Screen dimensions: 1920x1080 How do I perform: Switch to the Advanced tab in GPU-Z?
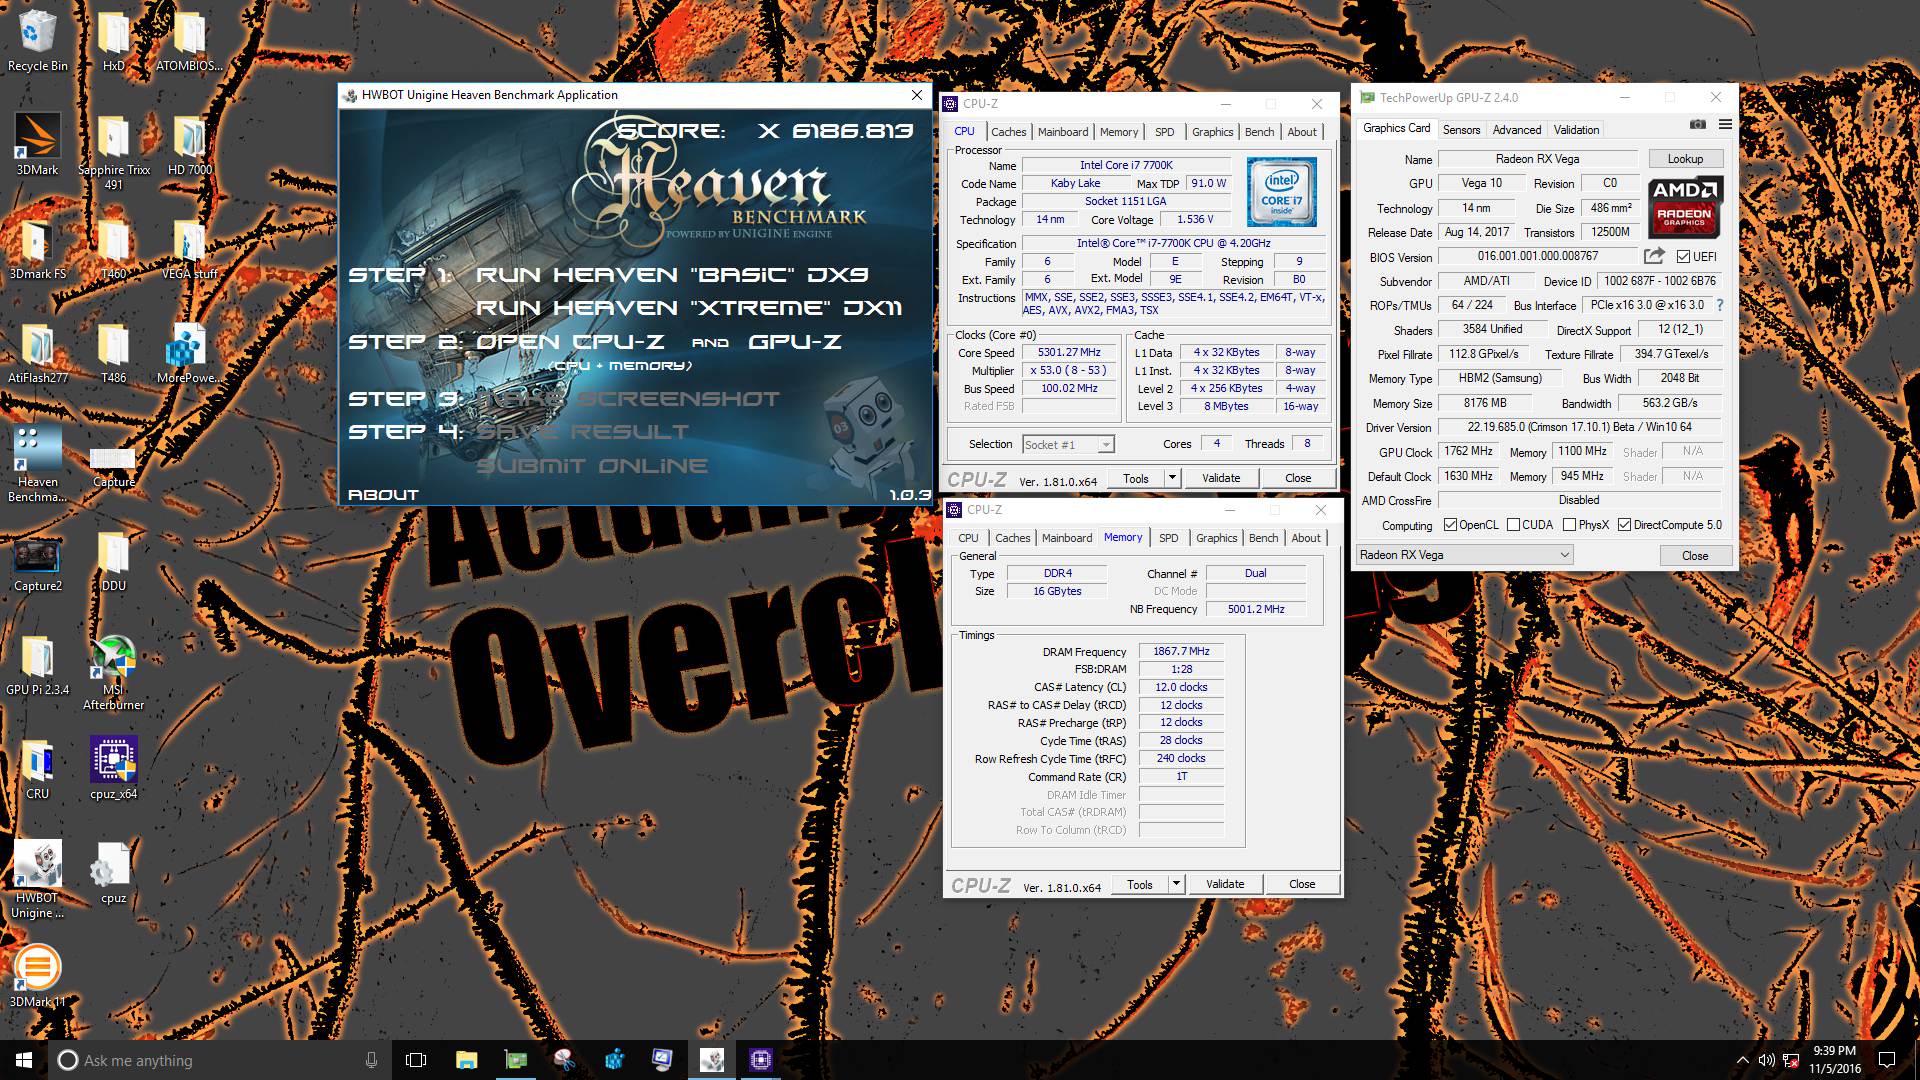pos(1516,130)
